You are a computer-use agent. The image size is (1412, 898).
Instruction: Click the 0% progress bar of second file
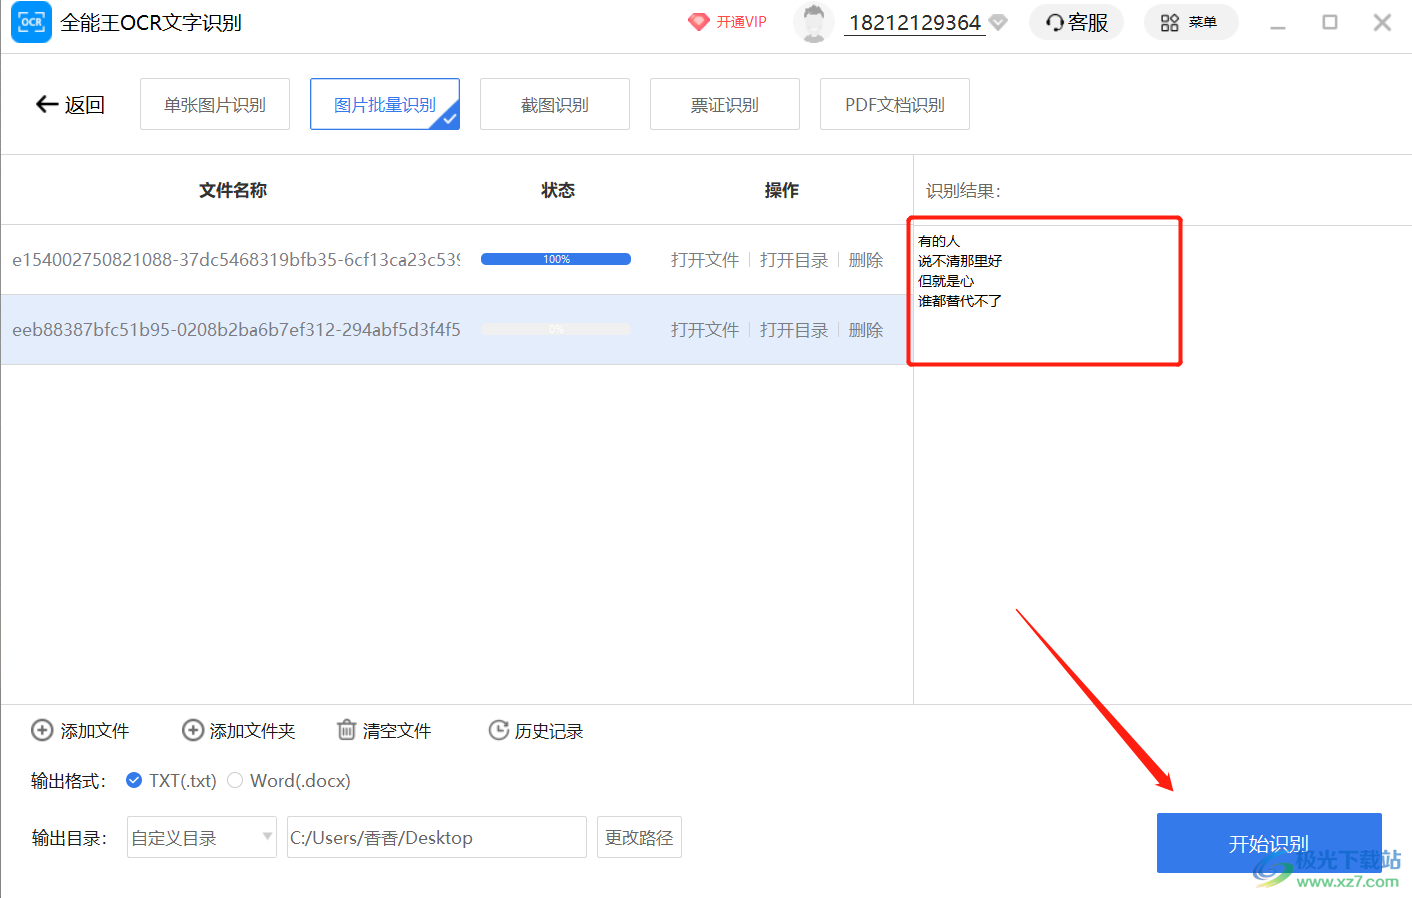click(x=556, y=329)
